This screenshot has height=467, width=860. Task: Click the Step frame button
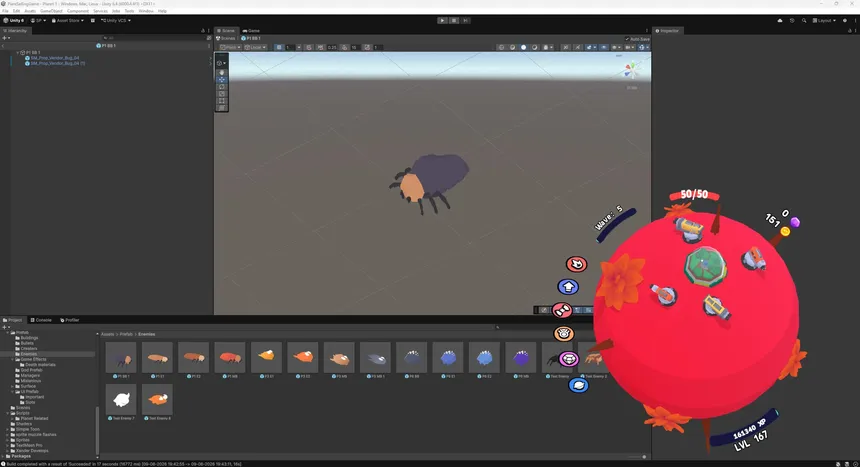(x=465, y=20)
